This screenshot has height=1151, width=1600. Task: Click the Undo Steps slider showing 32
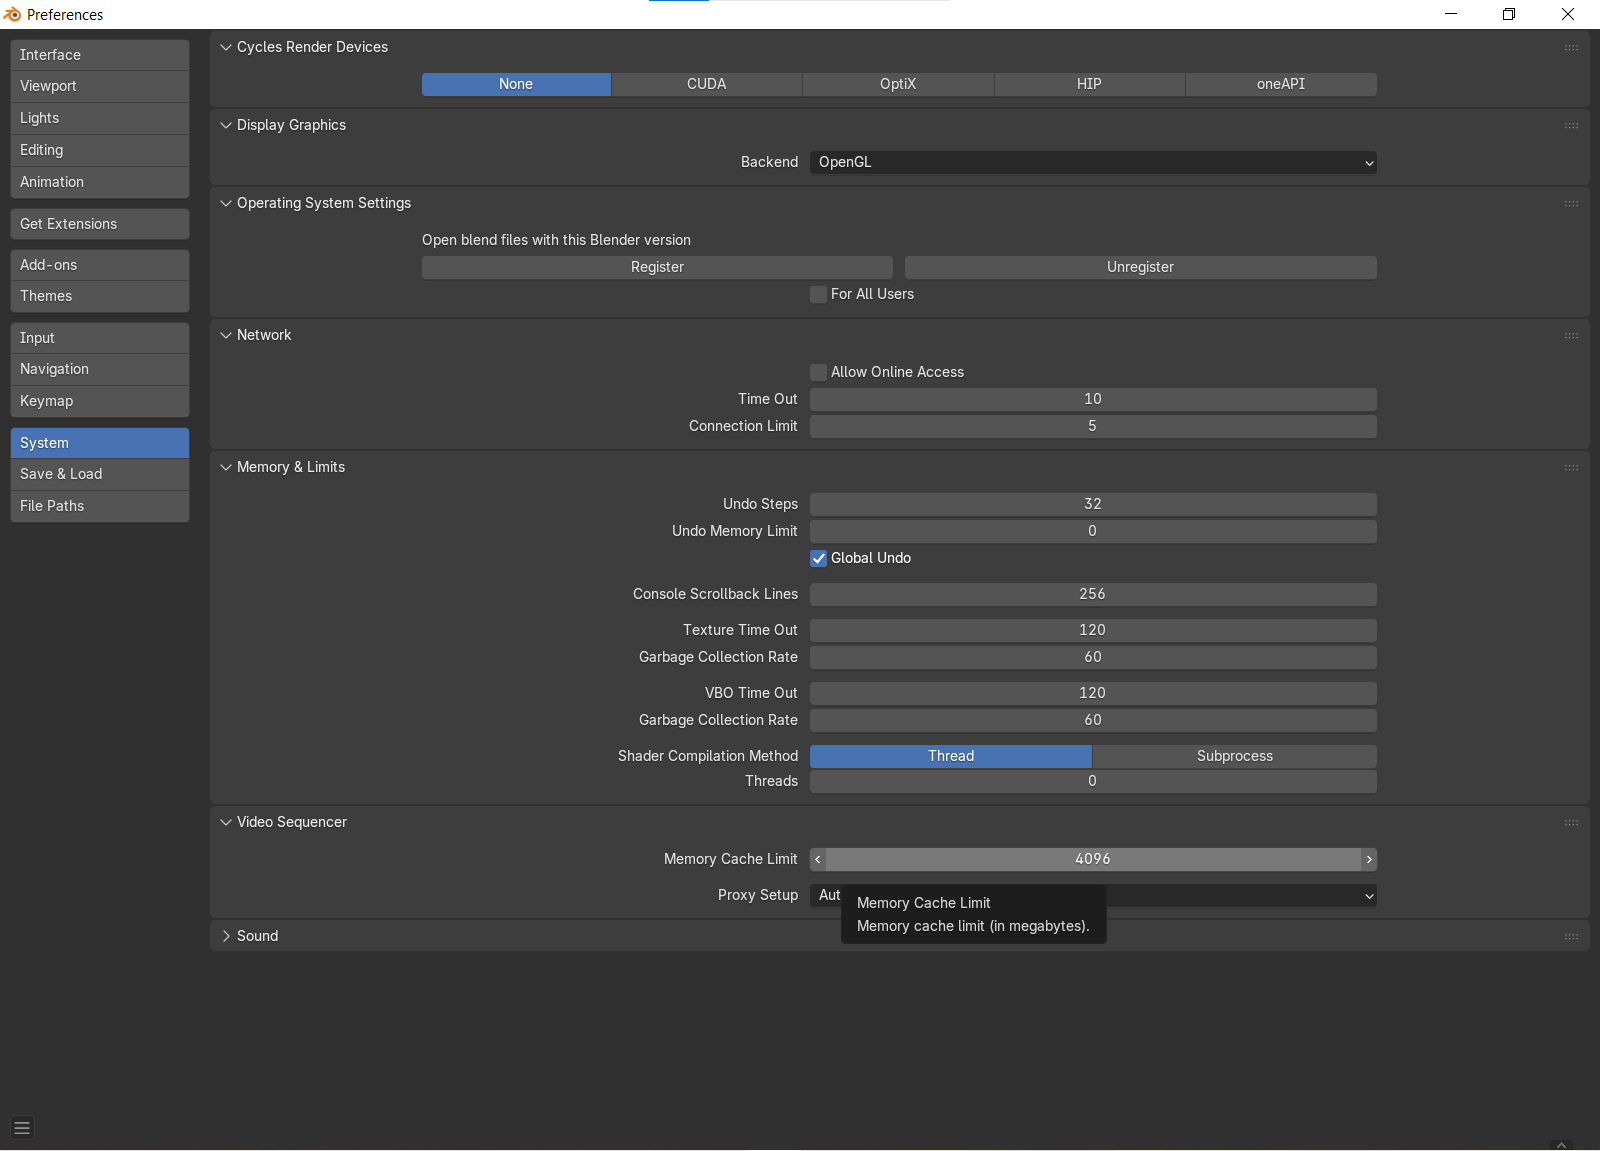1093,504
